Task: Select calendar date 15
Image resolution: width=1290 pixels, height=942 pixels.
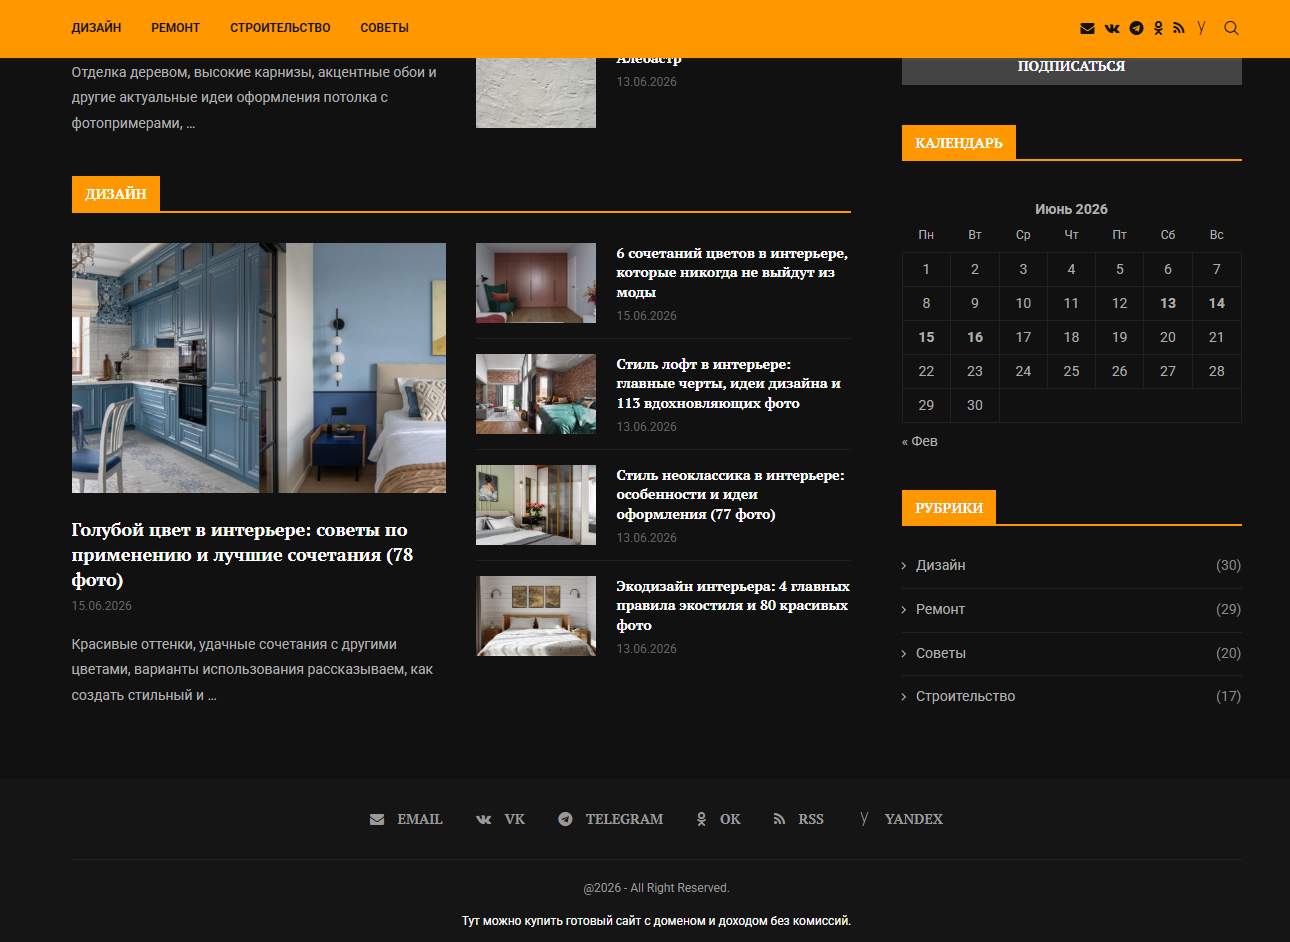Action: tap(926, 337)
